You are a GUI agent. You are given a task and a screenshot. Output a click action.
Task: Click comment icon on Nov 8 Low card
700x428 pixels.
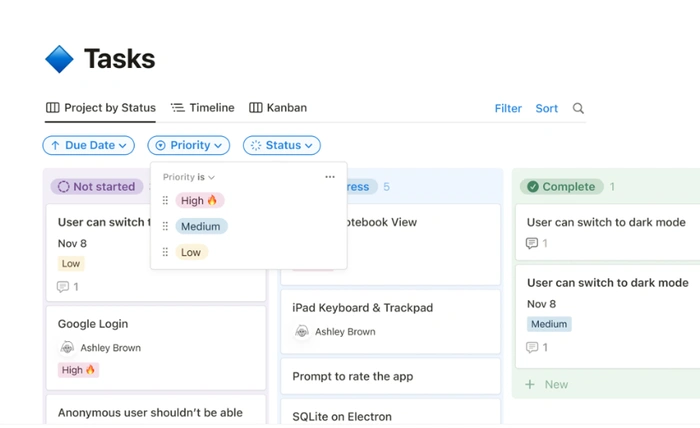[63, 287]
